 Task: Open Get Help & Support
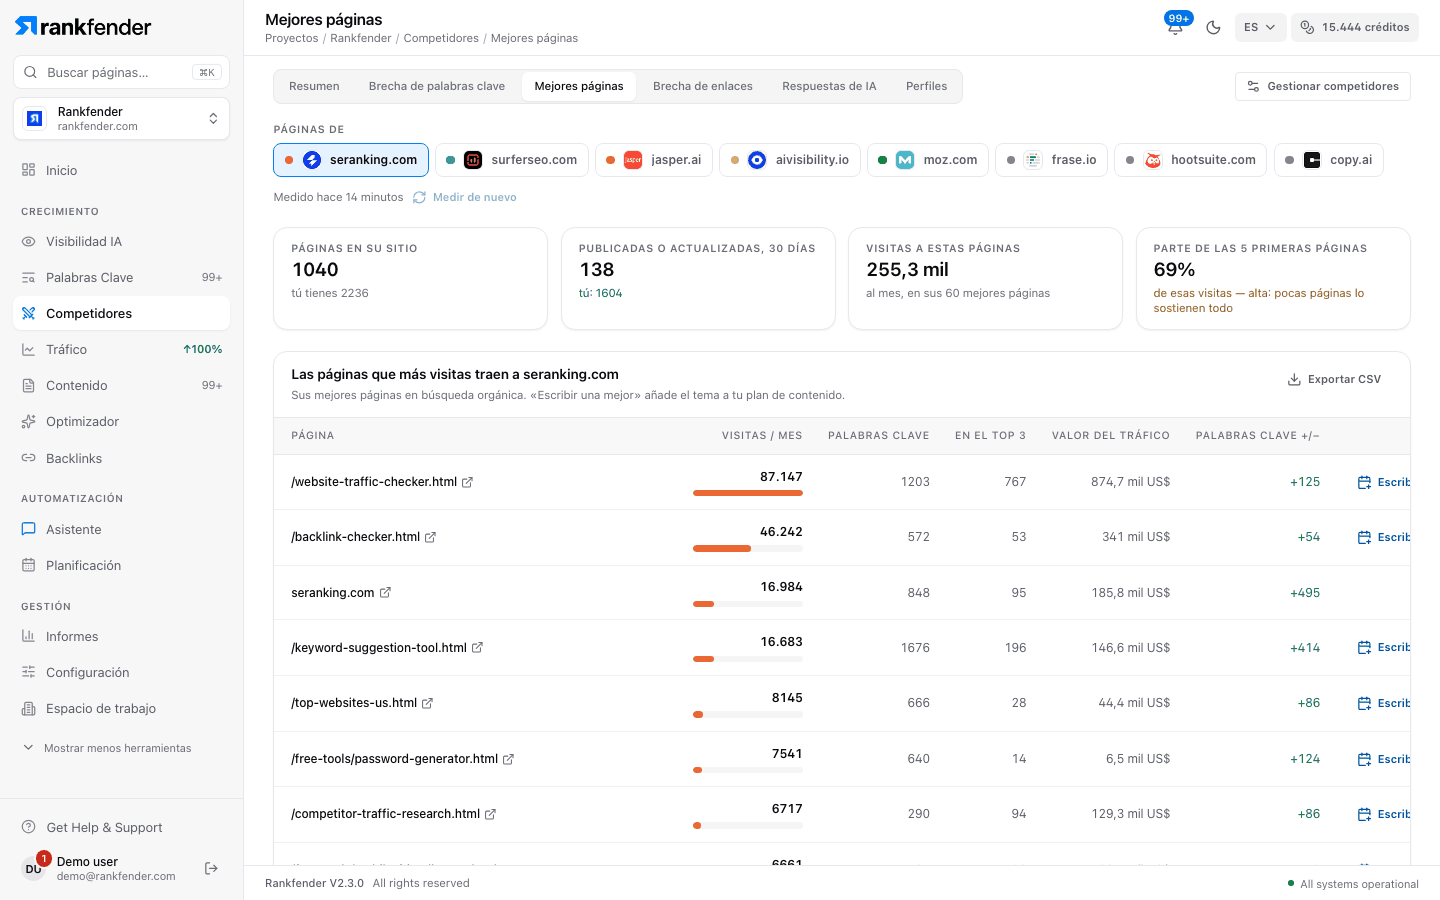pyautogui.click(x=121, y=827)
